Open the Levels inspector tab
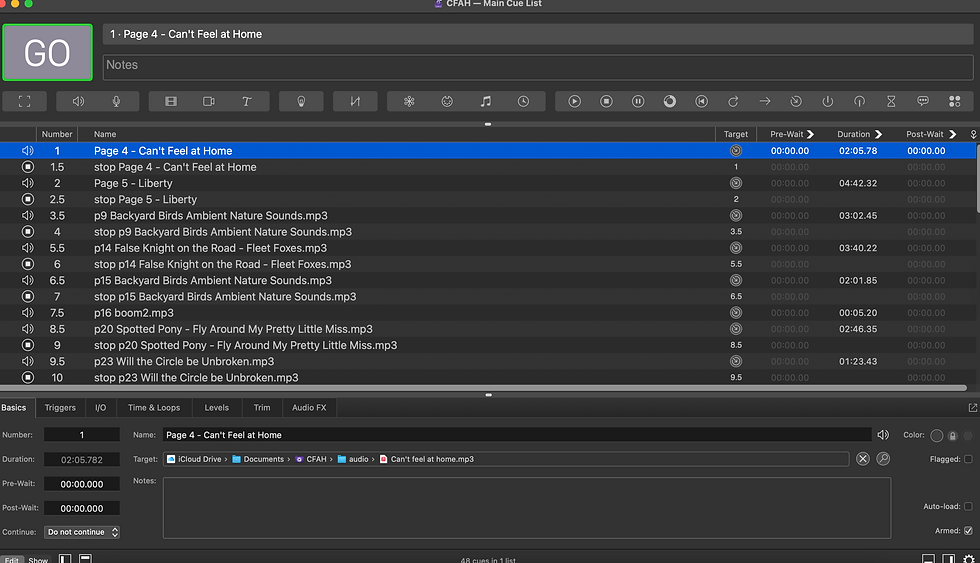Viewport: 980px width, 563px height. (216, 407)
